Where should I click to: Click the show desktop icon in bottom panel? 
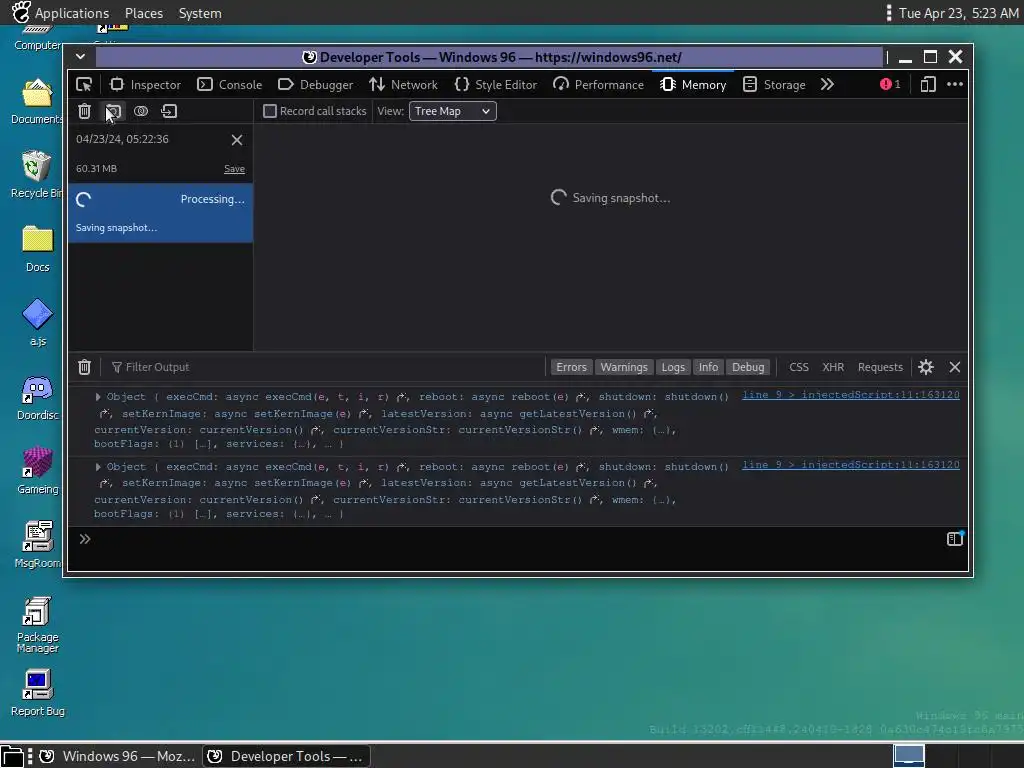point(12,756)
